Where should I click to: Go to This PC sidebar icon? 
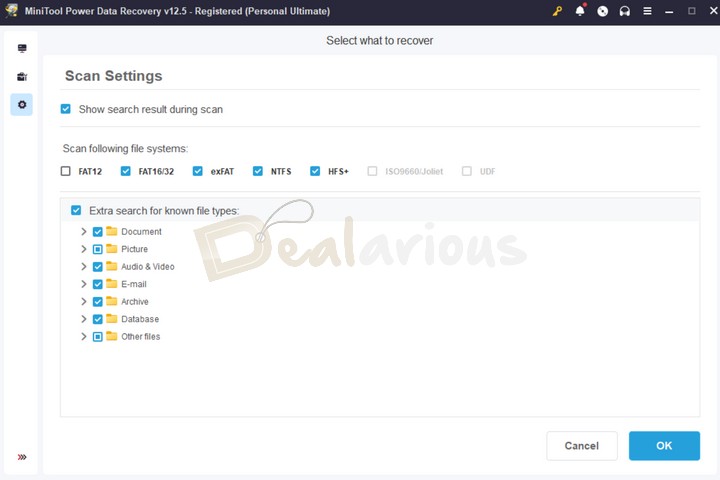coord(22,48)
